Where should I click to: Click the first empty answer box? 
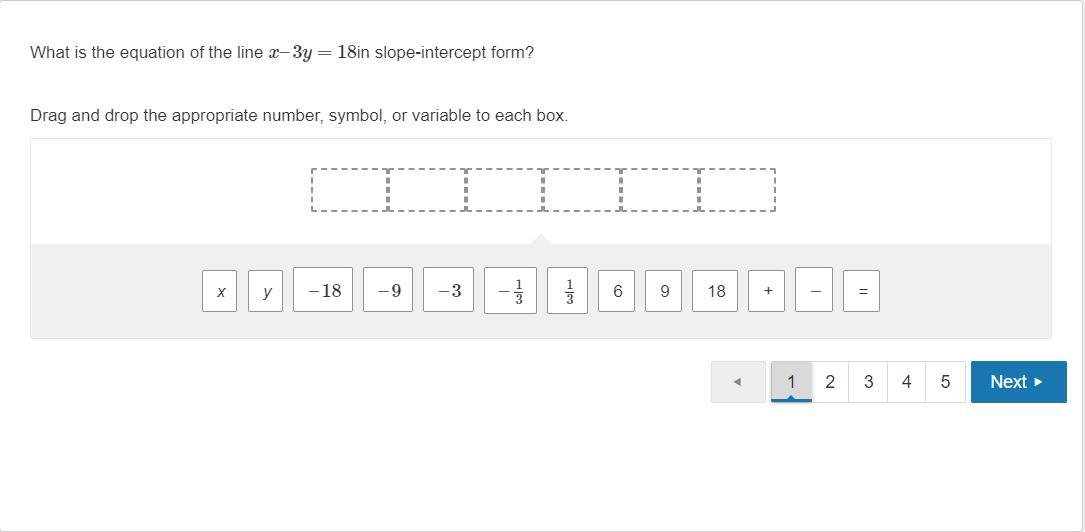pos(350,190)
